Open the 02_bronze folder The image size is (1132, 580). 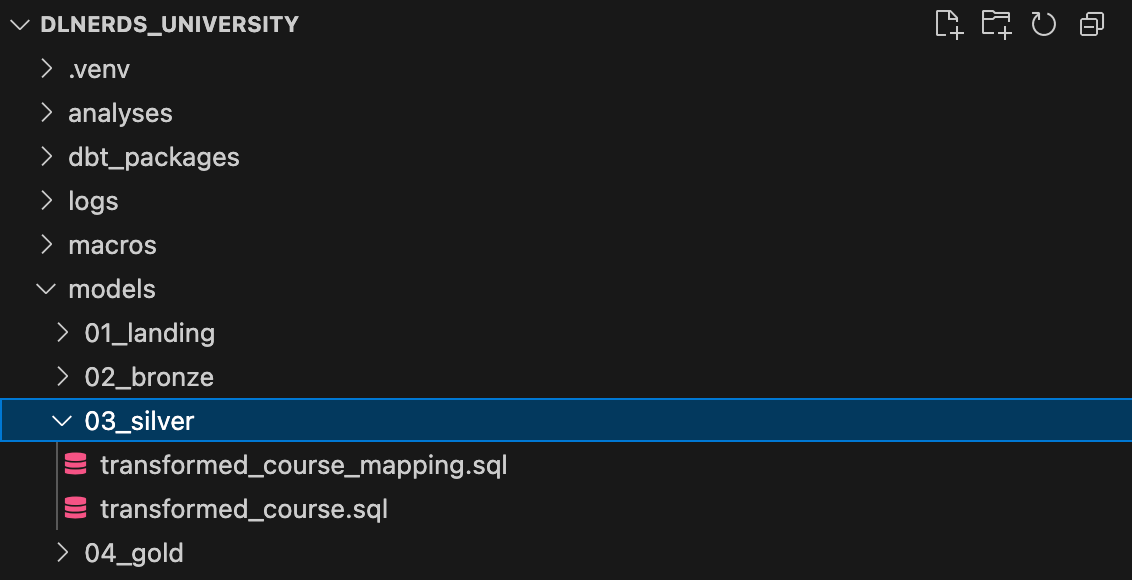149,377
